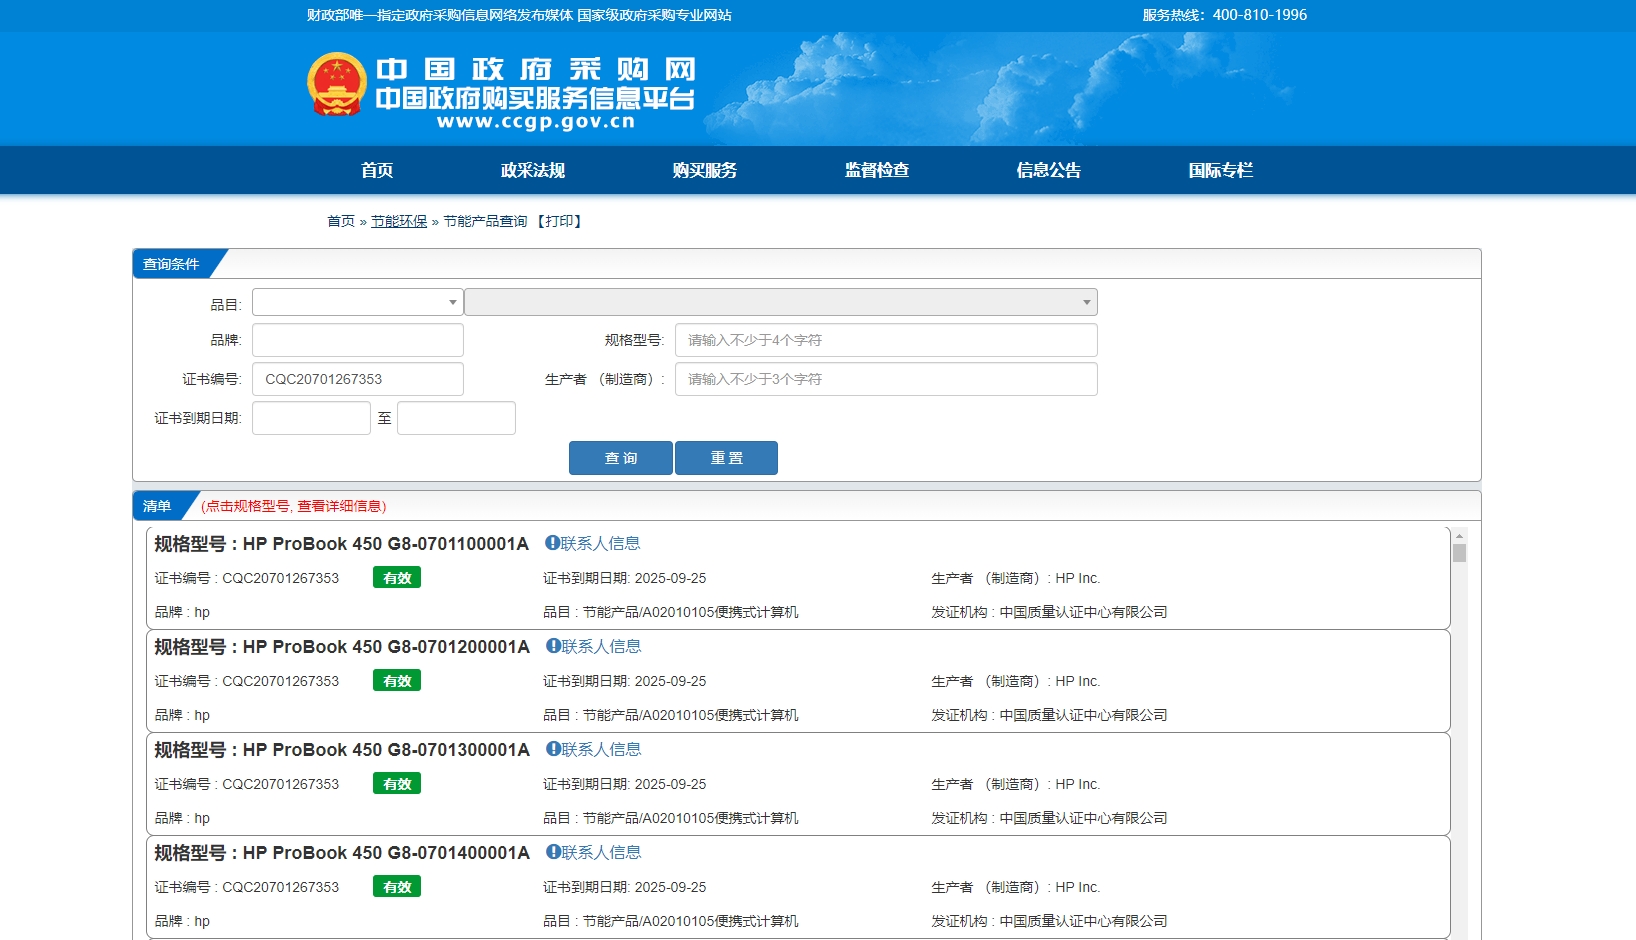Click the certificate expiry end date field
Viewport: 1636px width, 940px height.
(456, 418)
